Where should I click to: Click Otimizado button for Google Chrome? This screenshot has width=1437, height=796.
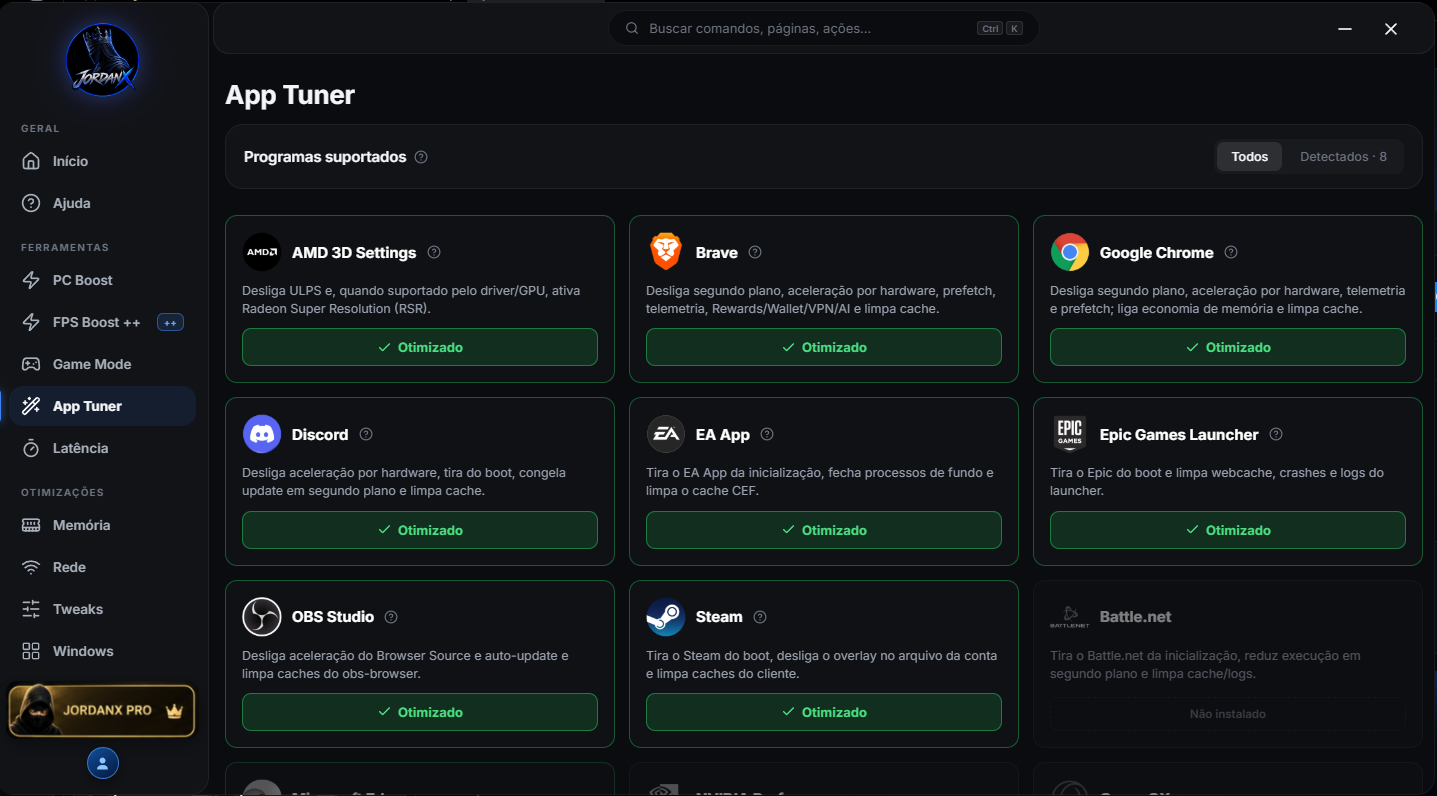(1228, 347)
